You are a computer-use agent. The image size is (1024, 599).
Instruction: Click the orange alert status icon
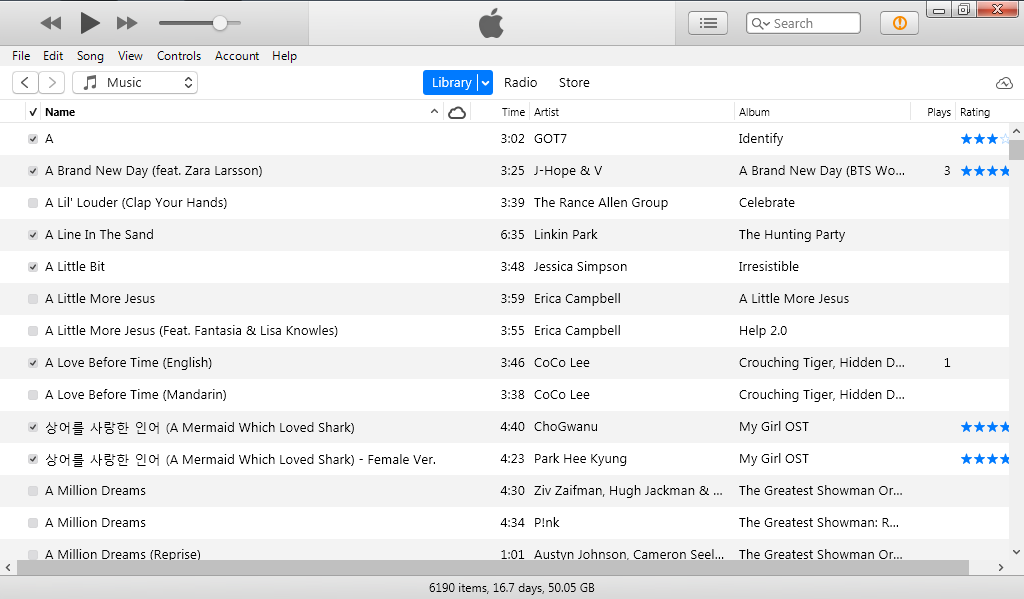(899, 23)
